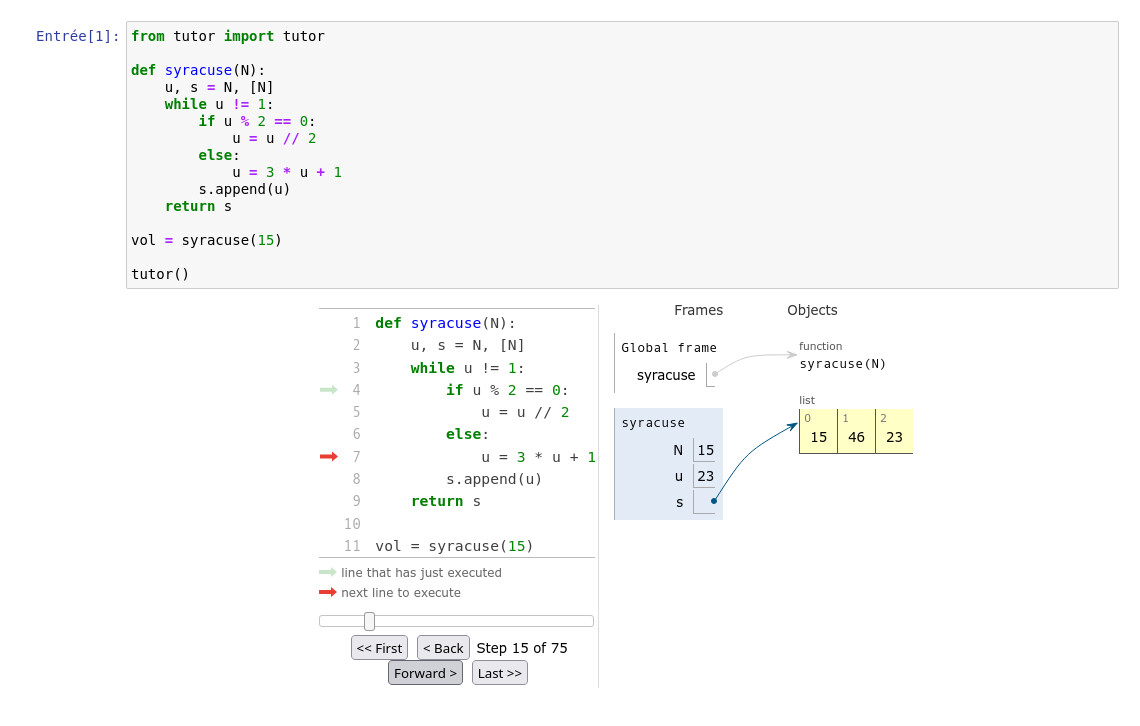Click 'vol = syracuse(15)' in the code cell
The height and width of the screenshot is (726, 1140).
(x=206, y=240)
